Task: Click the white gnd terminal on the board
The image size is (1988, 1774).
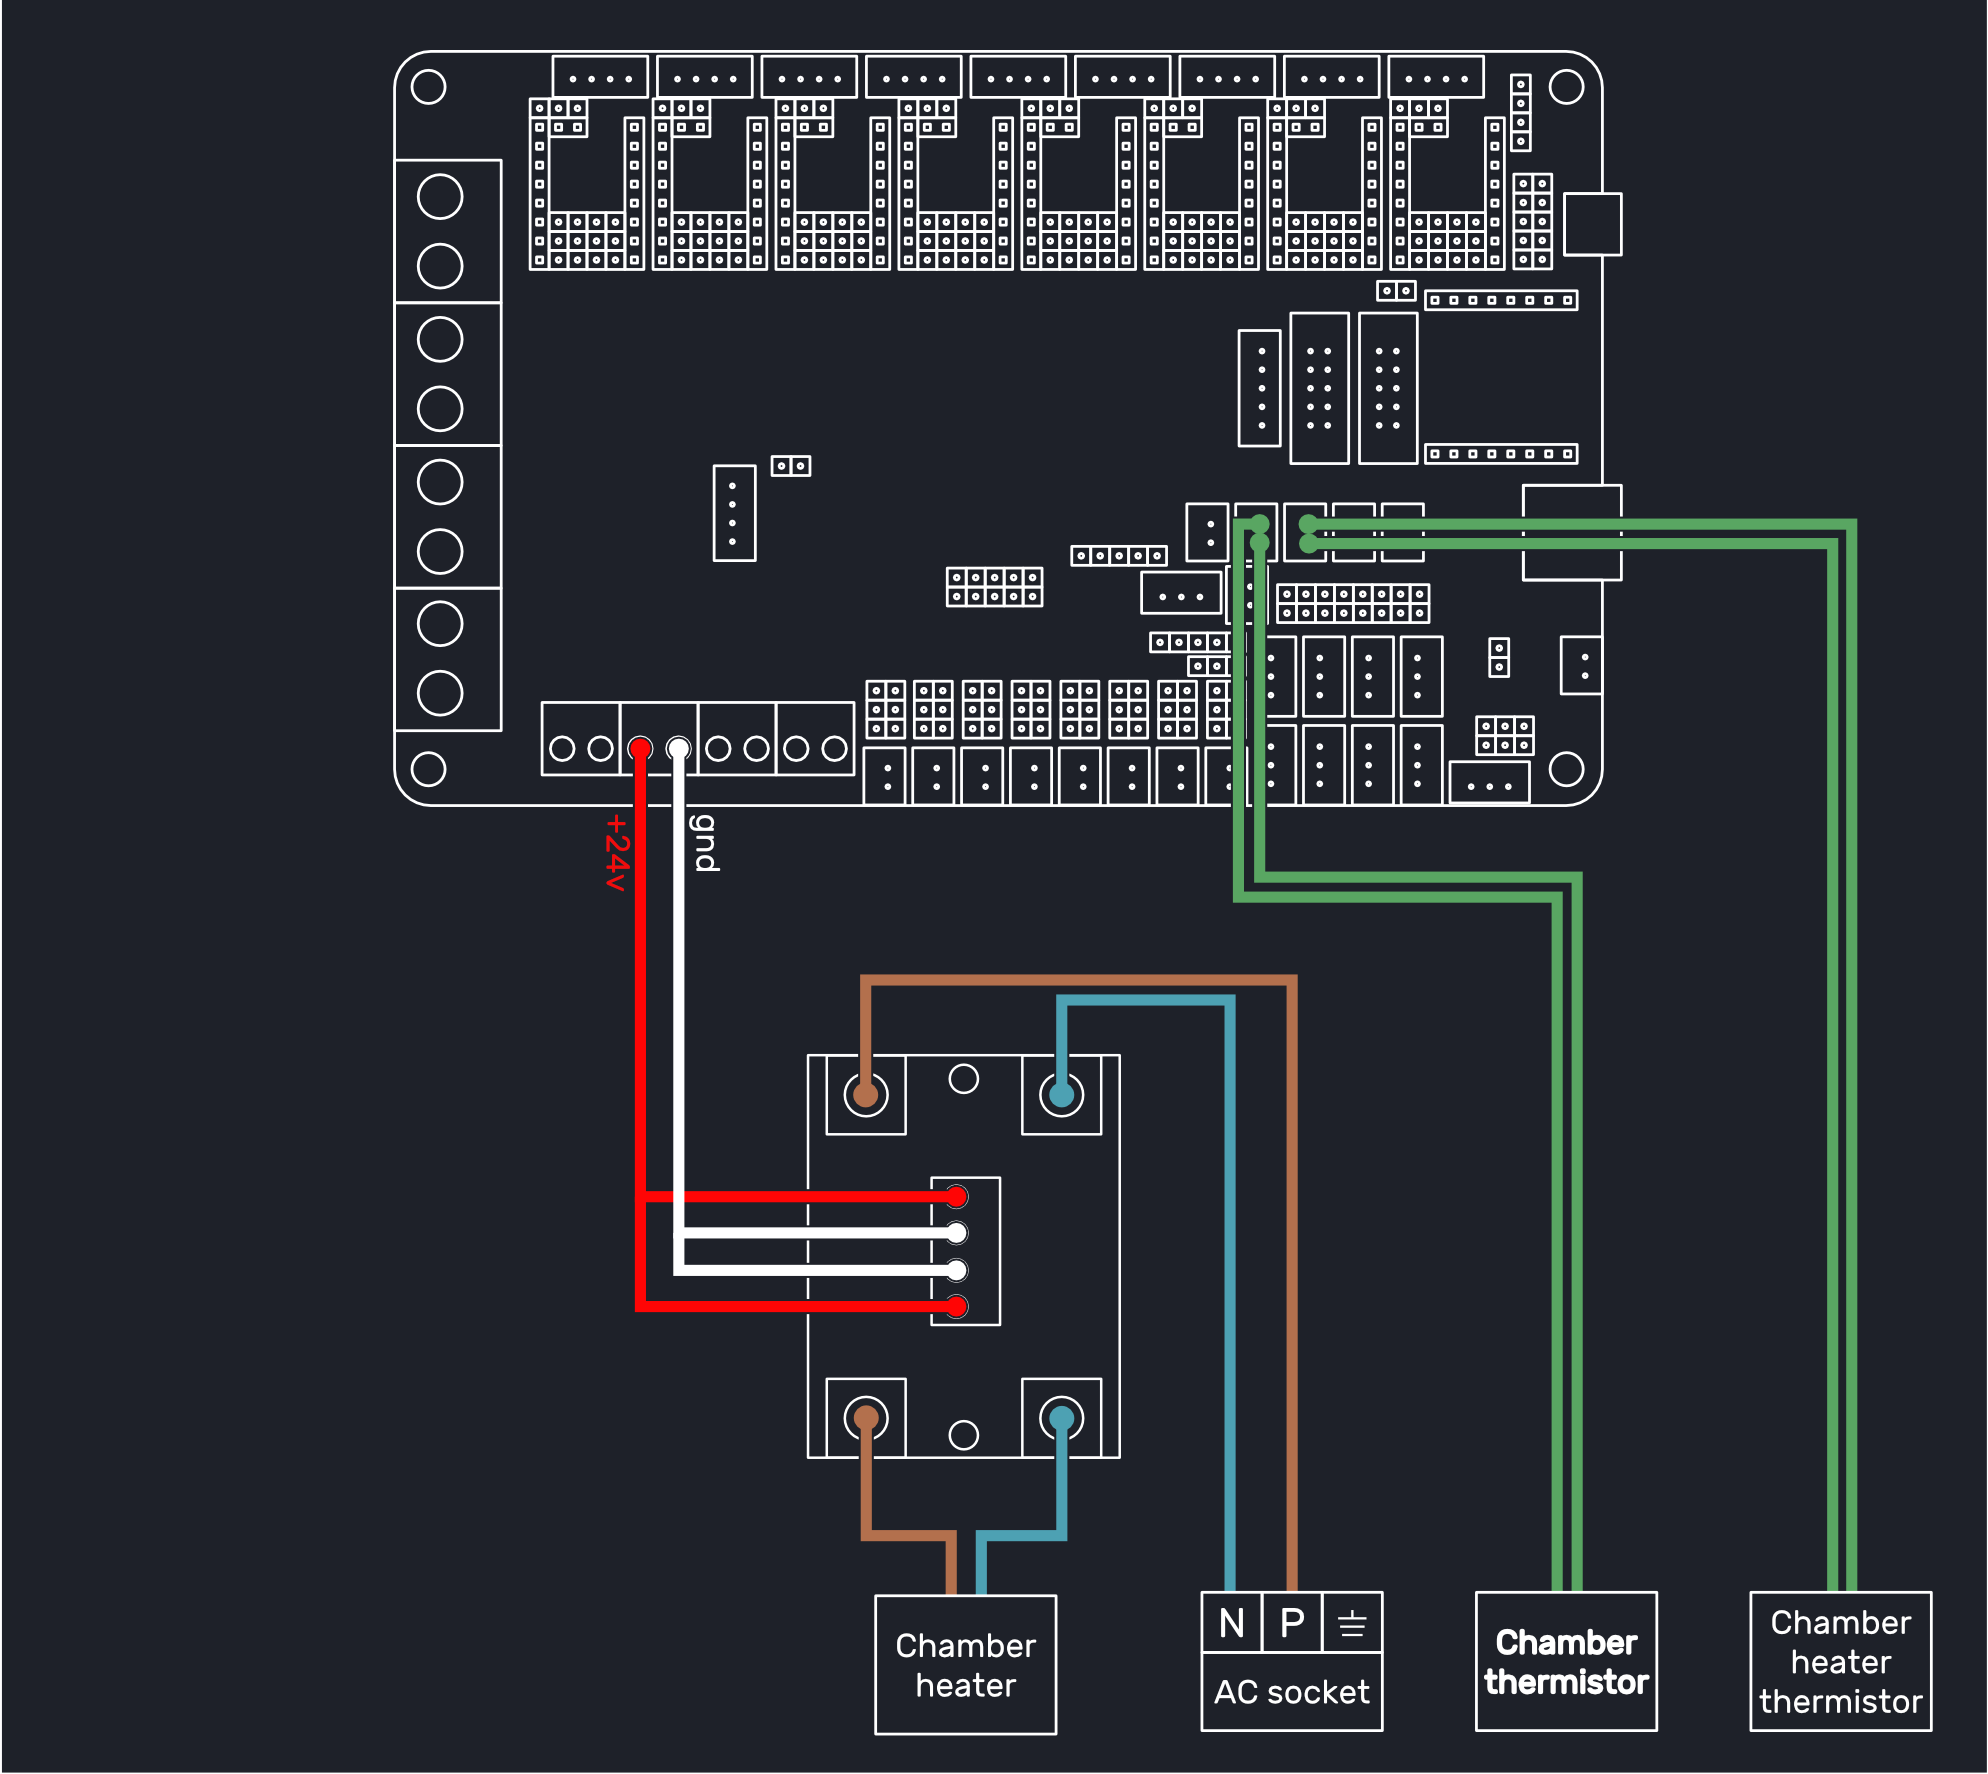Action: click(678, 748)
